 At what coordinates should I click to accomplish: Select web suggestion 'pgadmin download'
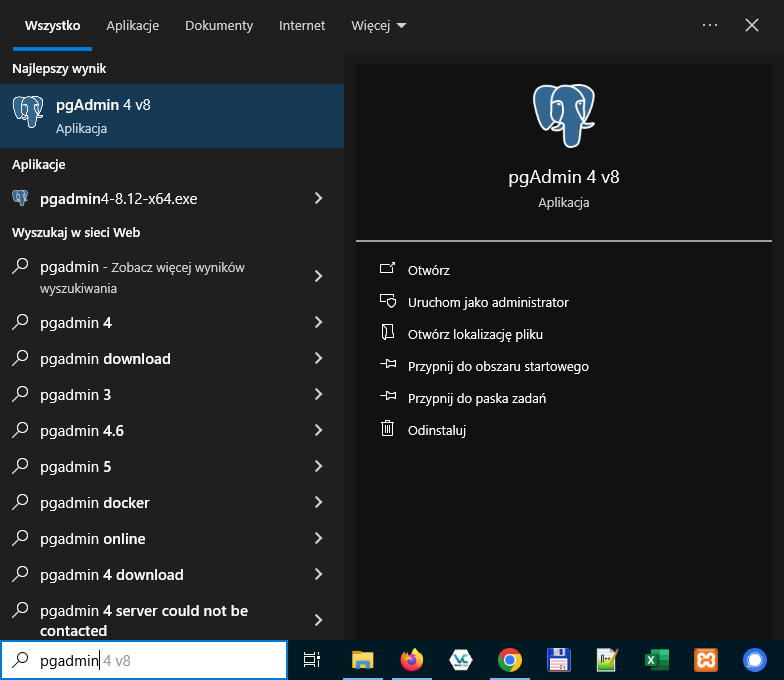pos(172,358)
